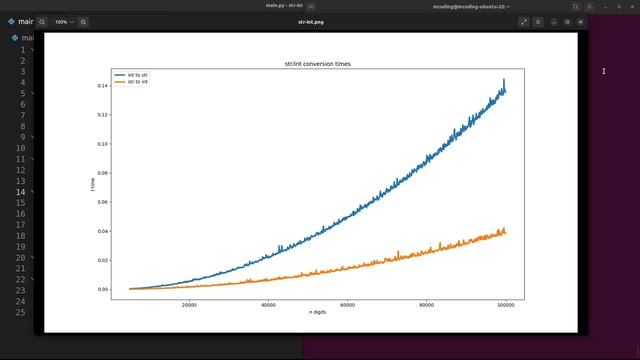Collapse the code fold at line 9
This screenshot has width=640, height=360.
click(32, 137)
